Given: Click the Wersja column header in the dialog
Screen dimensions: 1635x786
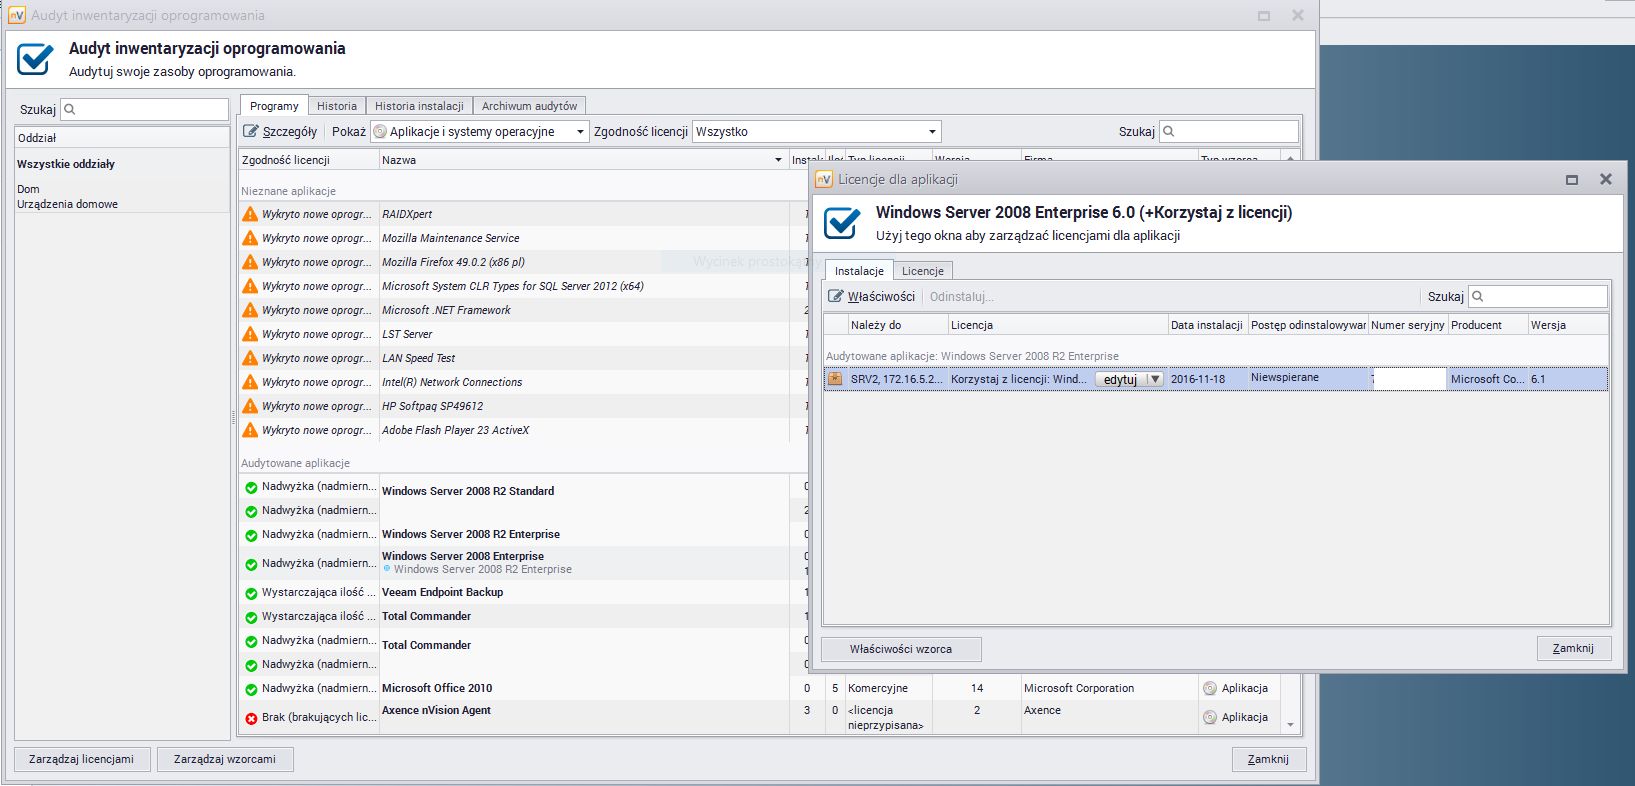Looking at the screenshot, I should pyautogui.click(x=1567, y=325).
